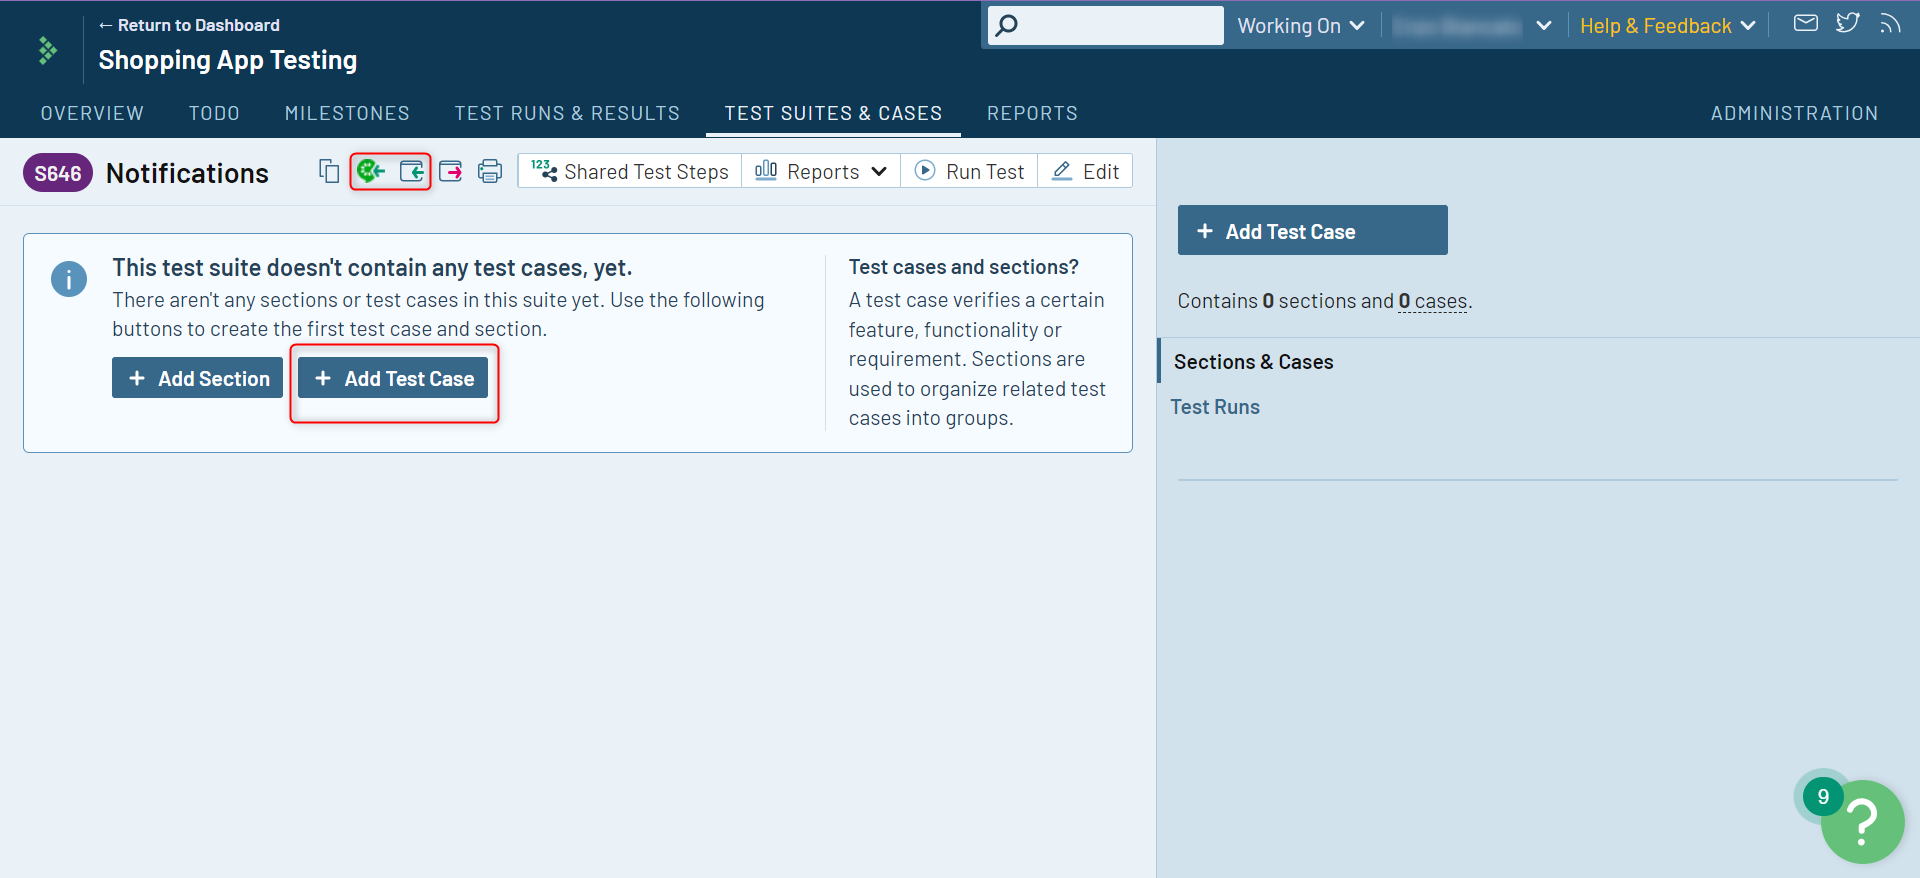Click the RSS feed icon
The height and width of the screenshot is (878, 1920).
click(x=1889, y=23)
